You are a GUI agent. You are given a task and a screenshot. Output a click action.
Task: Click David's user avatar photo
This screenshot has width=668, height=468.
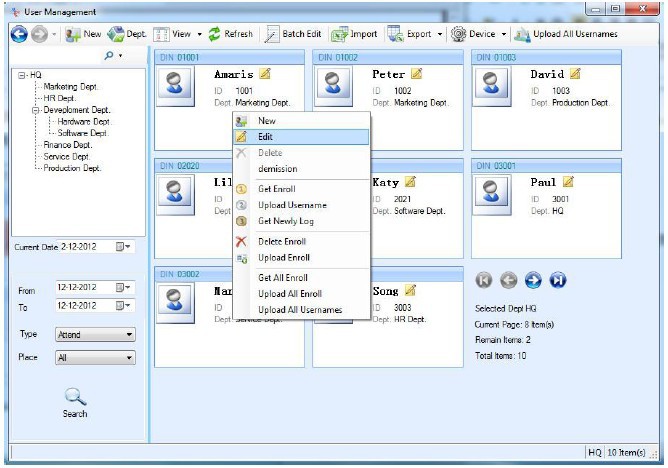pyautogui.click(x=492, y=86)
